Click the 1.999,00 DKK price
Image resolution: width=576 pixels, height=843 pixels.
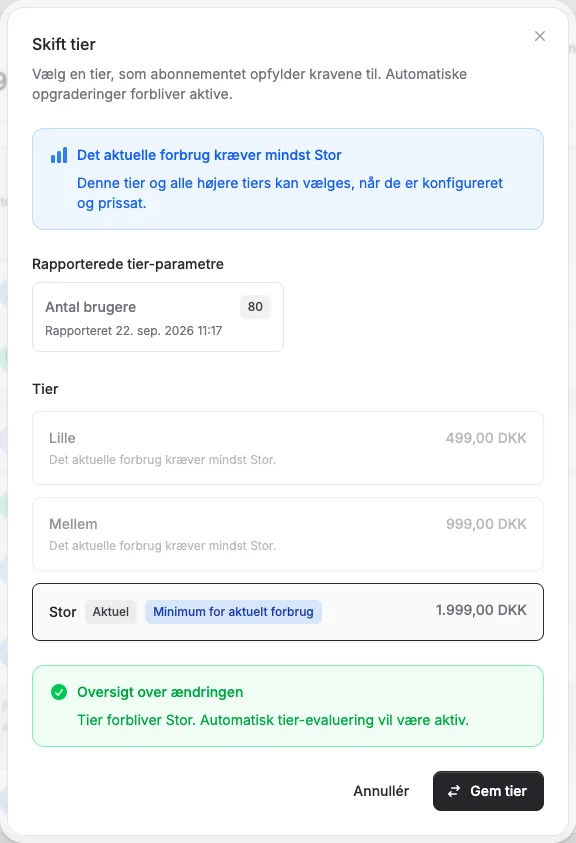pyautogui.click(x=481, y=610)
